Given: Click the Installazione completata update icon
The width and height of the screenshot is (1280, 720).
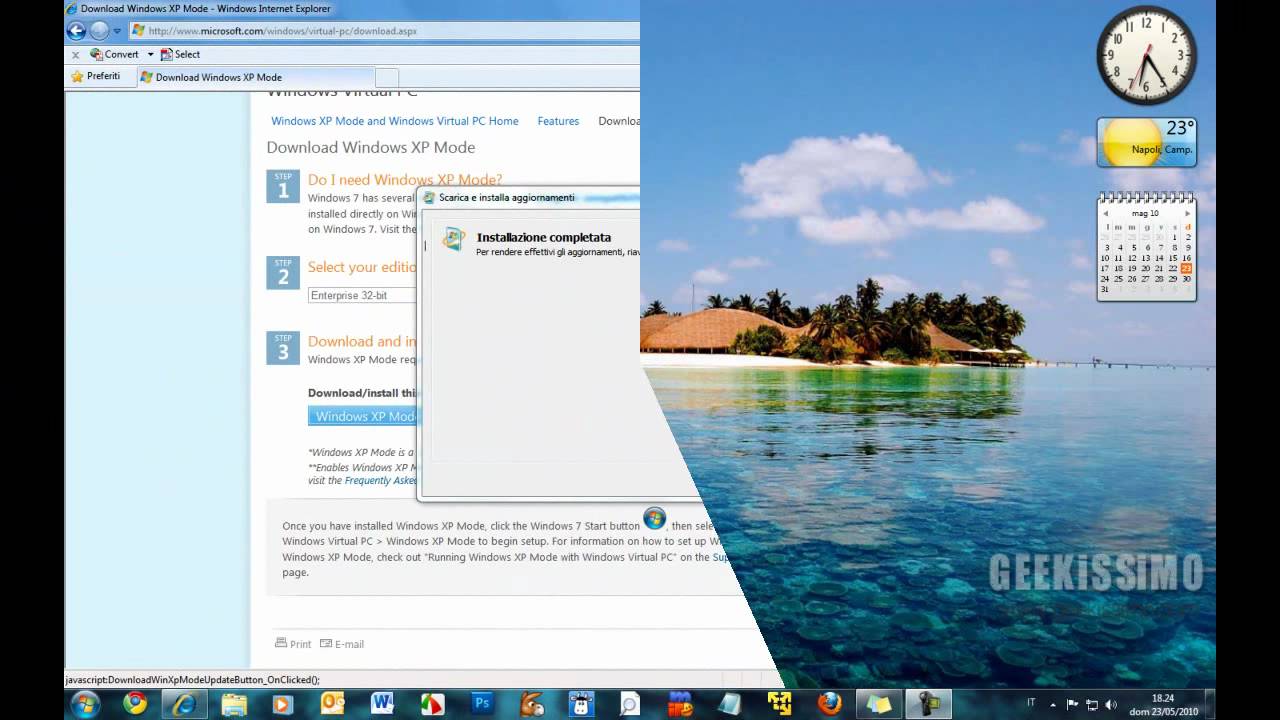Looking at the screenshot, I should (x=454, y=238).
